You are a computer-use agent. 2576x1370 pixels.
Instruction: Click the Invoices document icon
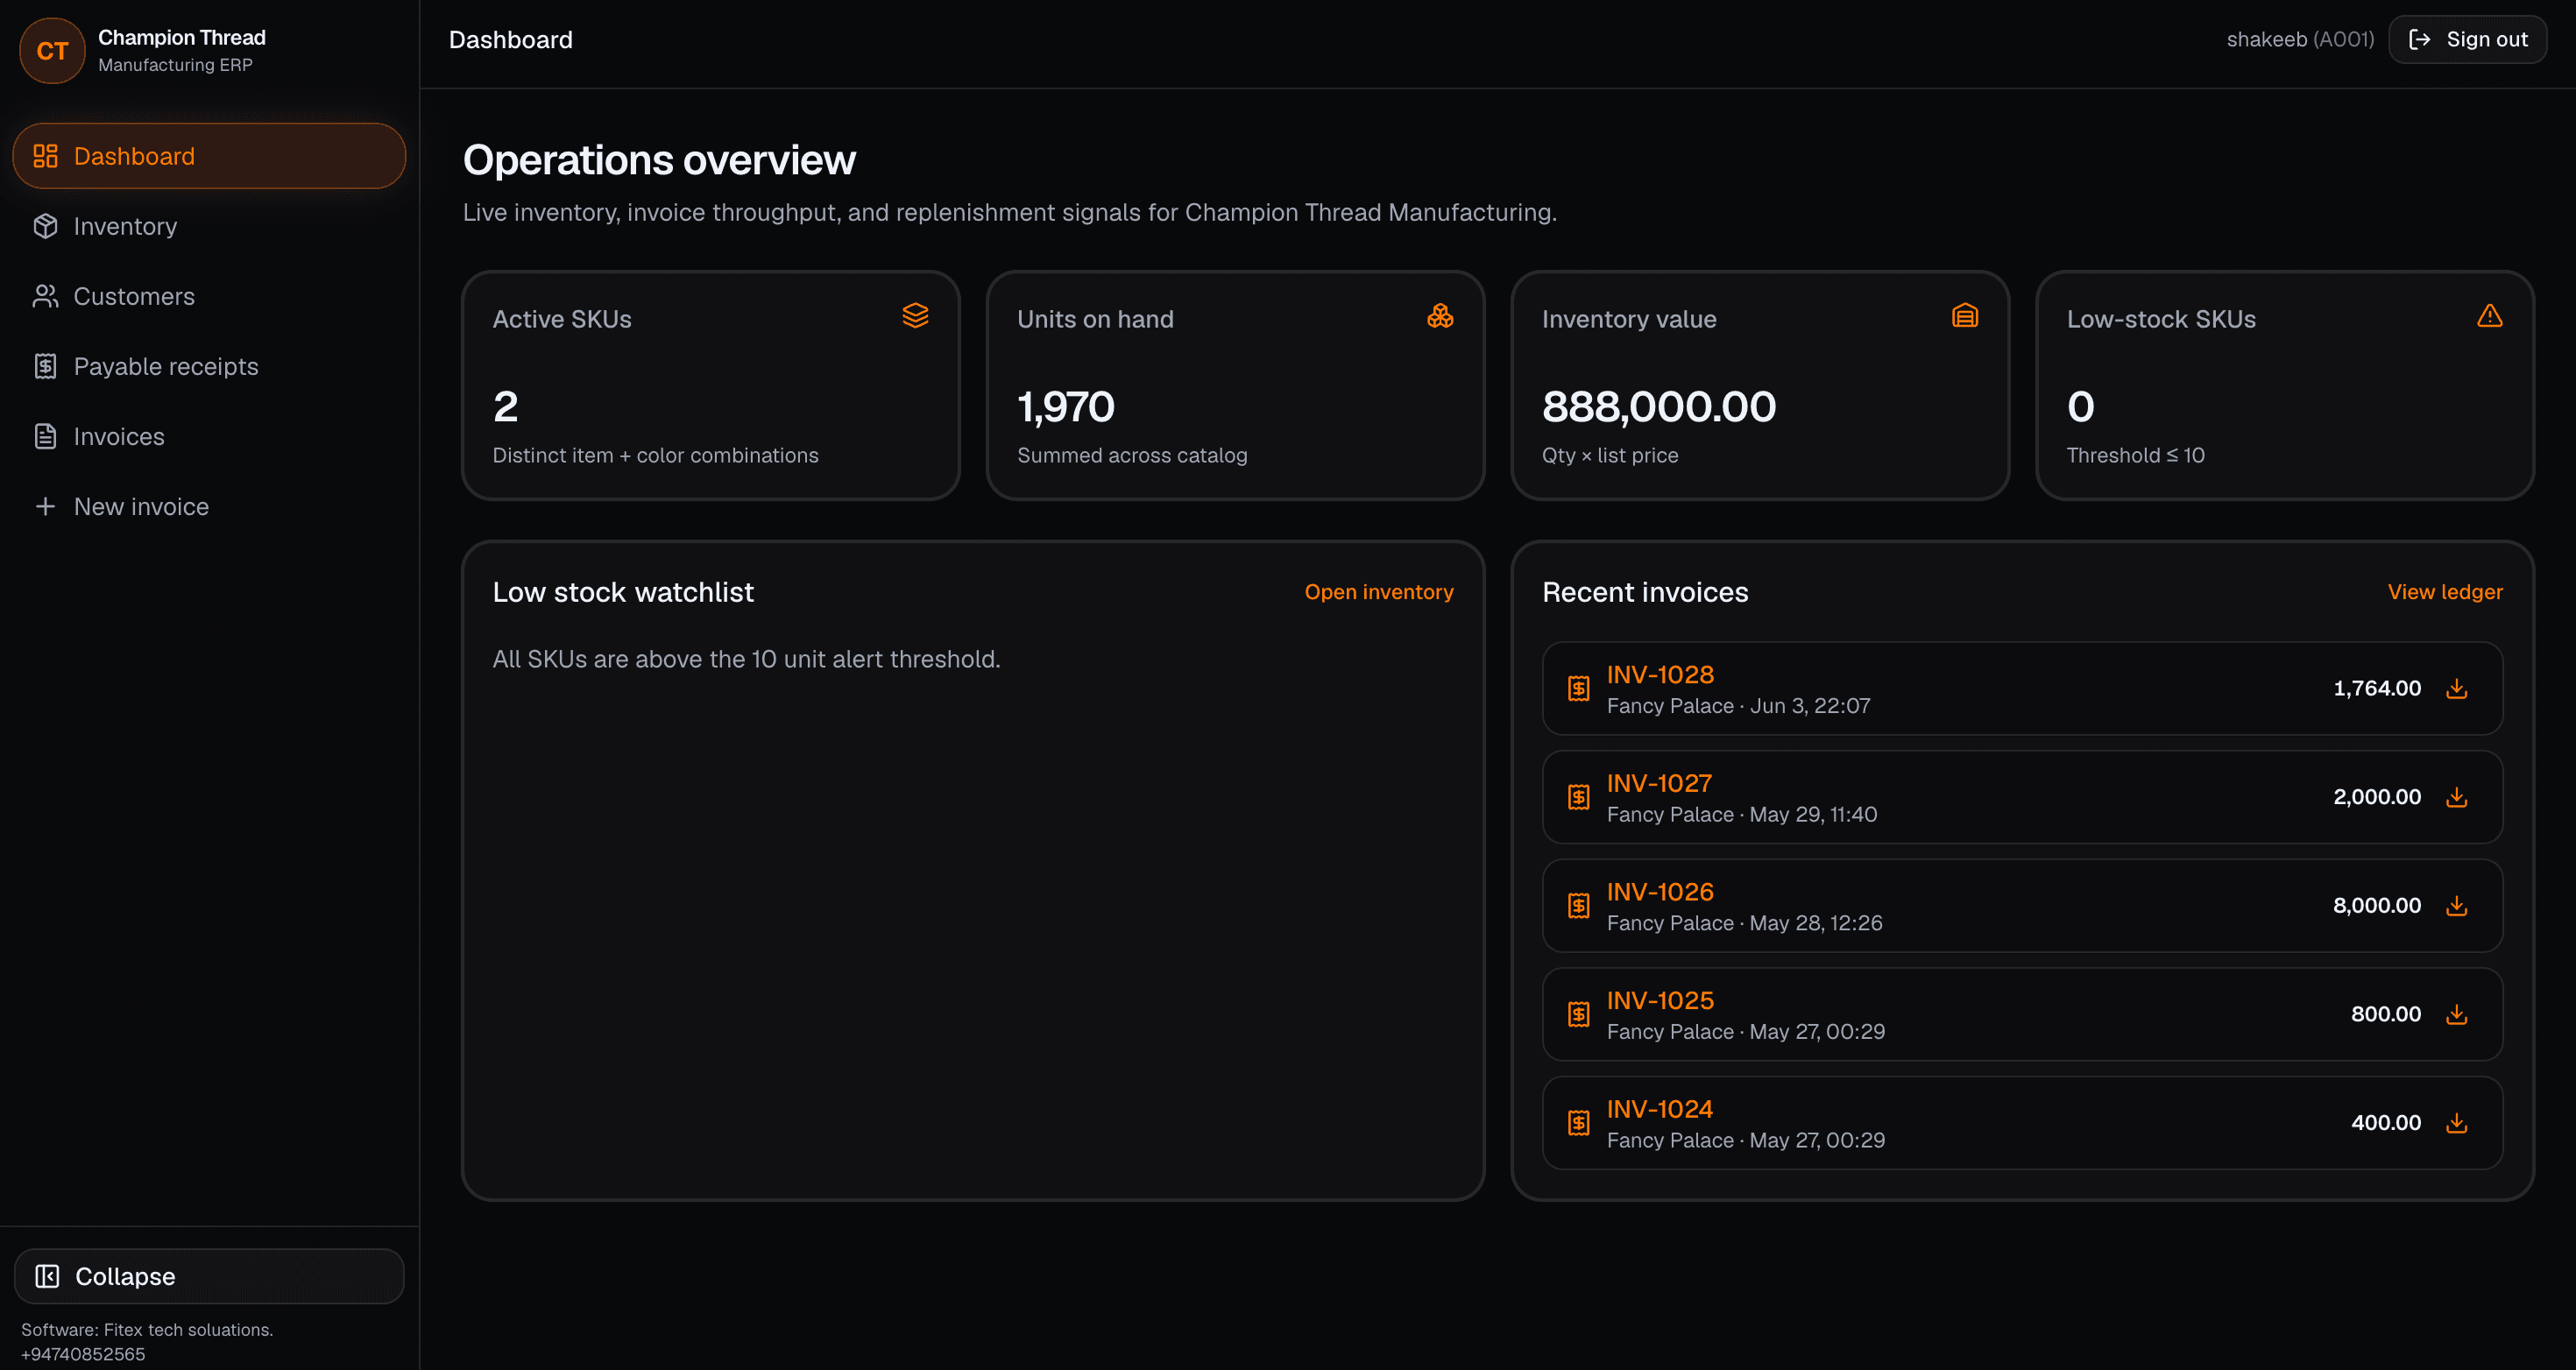(45, 436)
